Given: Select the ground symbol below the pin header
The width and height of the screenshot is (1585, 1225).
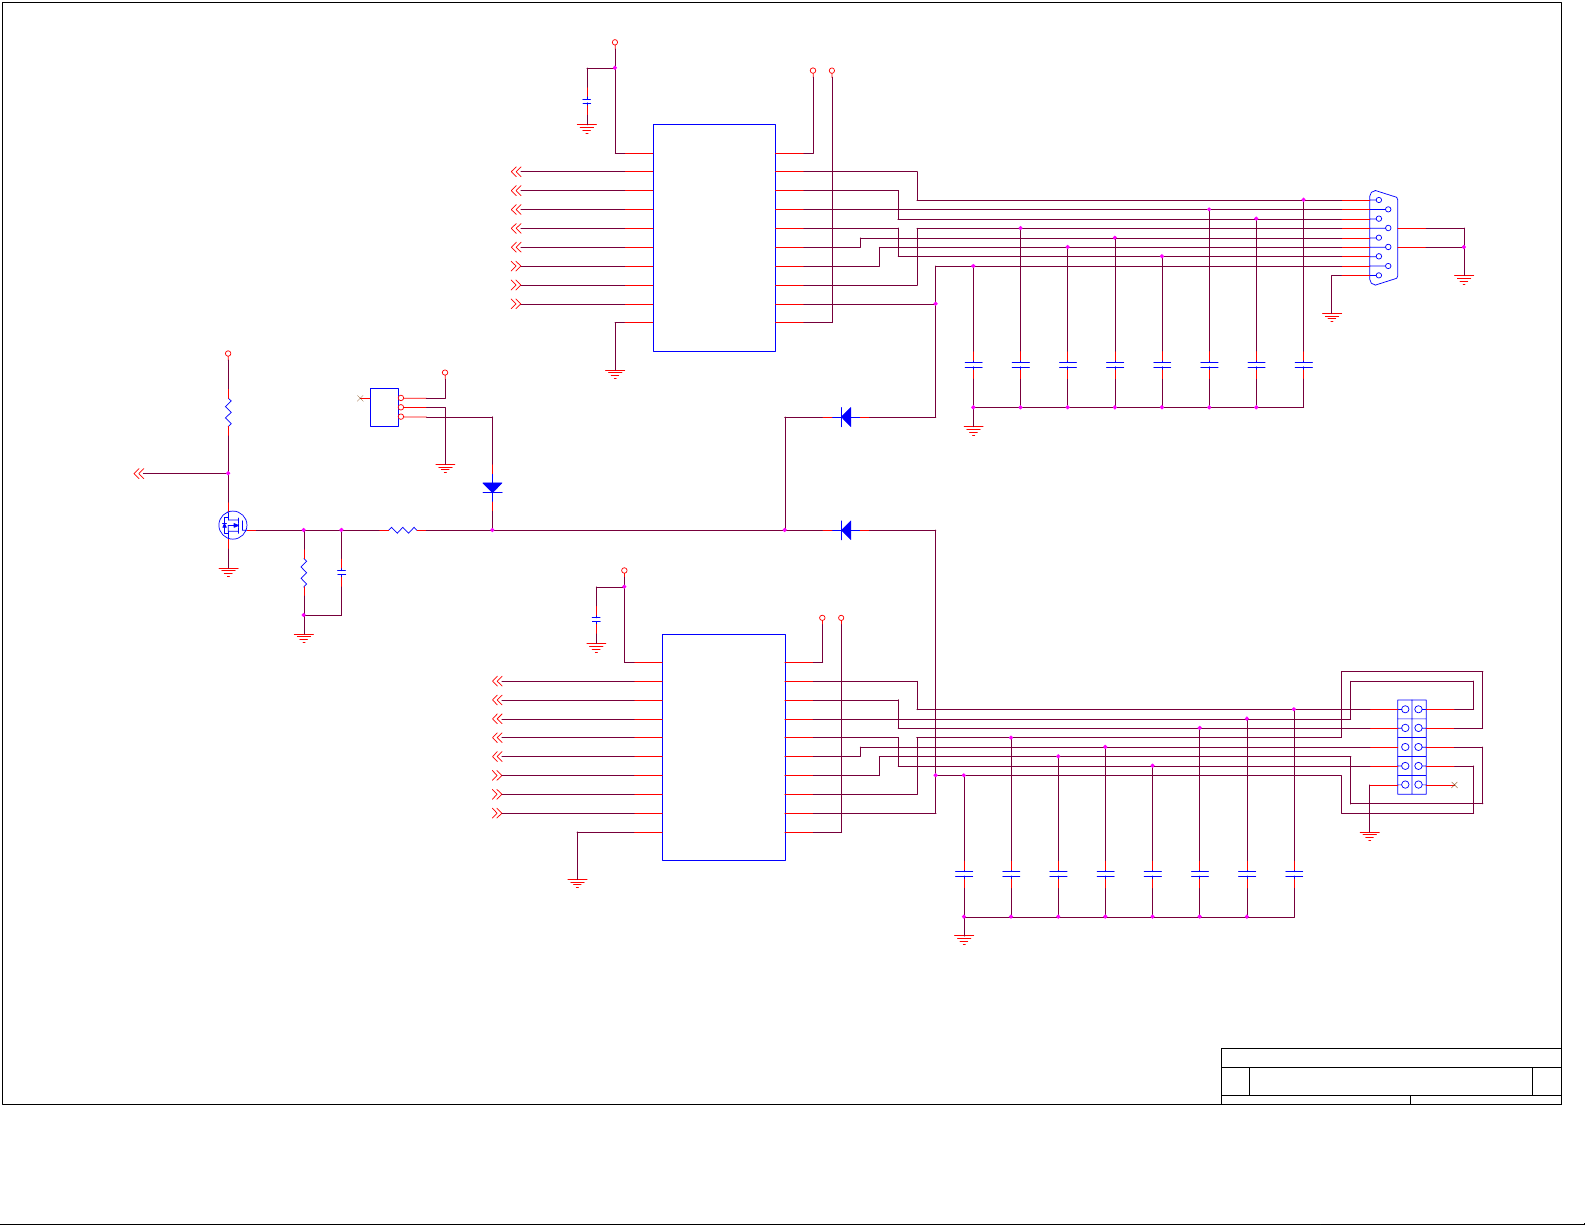Looking at the screenshot, I should tap(1370, 835).
